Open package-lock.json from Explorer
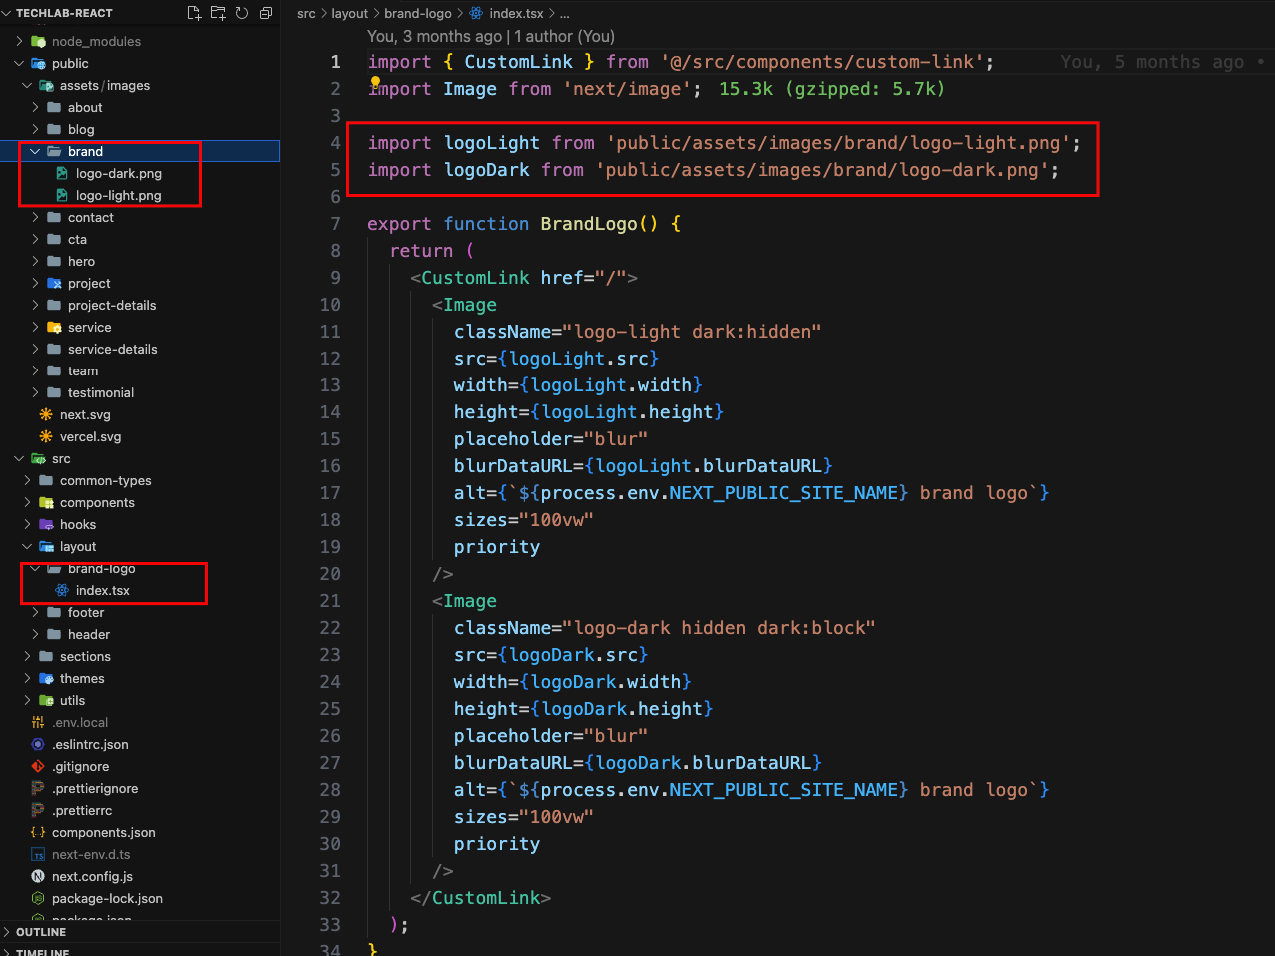This screenshot has height=956, width=1275. (x=107, y=899)
